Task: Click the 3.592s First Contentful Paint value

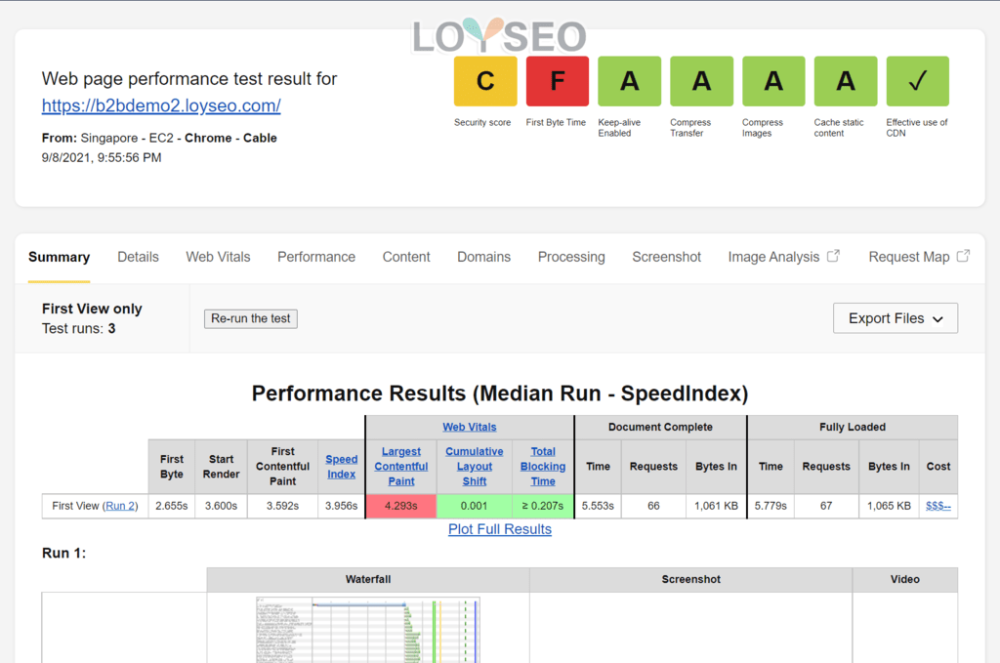Action: (x=283, y=506)
